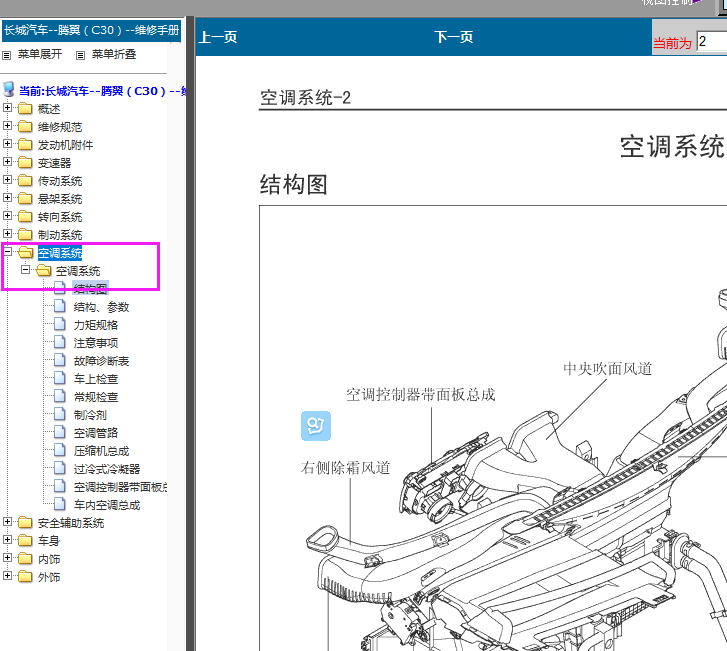Click the page icon beside 制冷剂
The height and width of the screenshot is (651, 727).
coord(60,414)
